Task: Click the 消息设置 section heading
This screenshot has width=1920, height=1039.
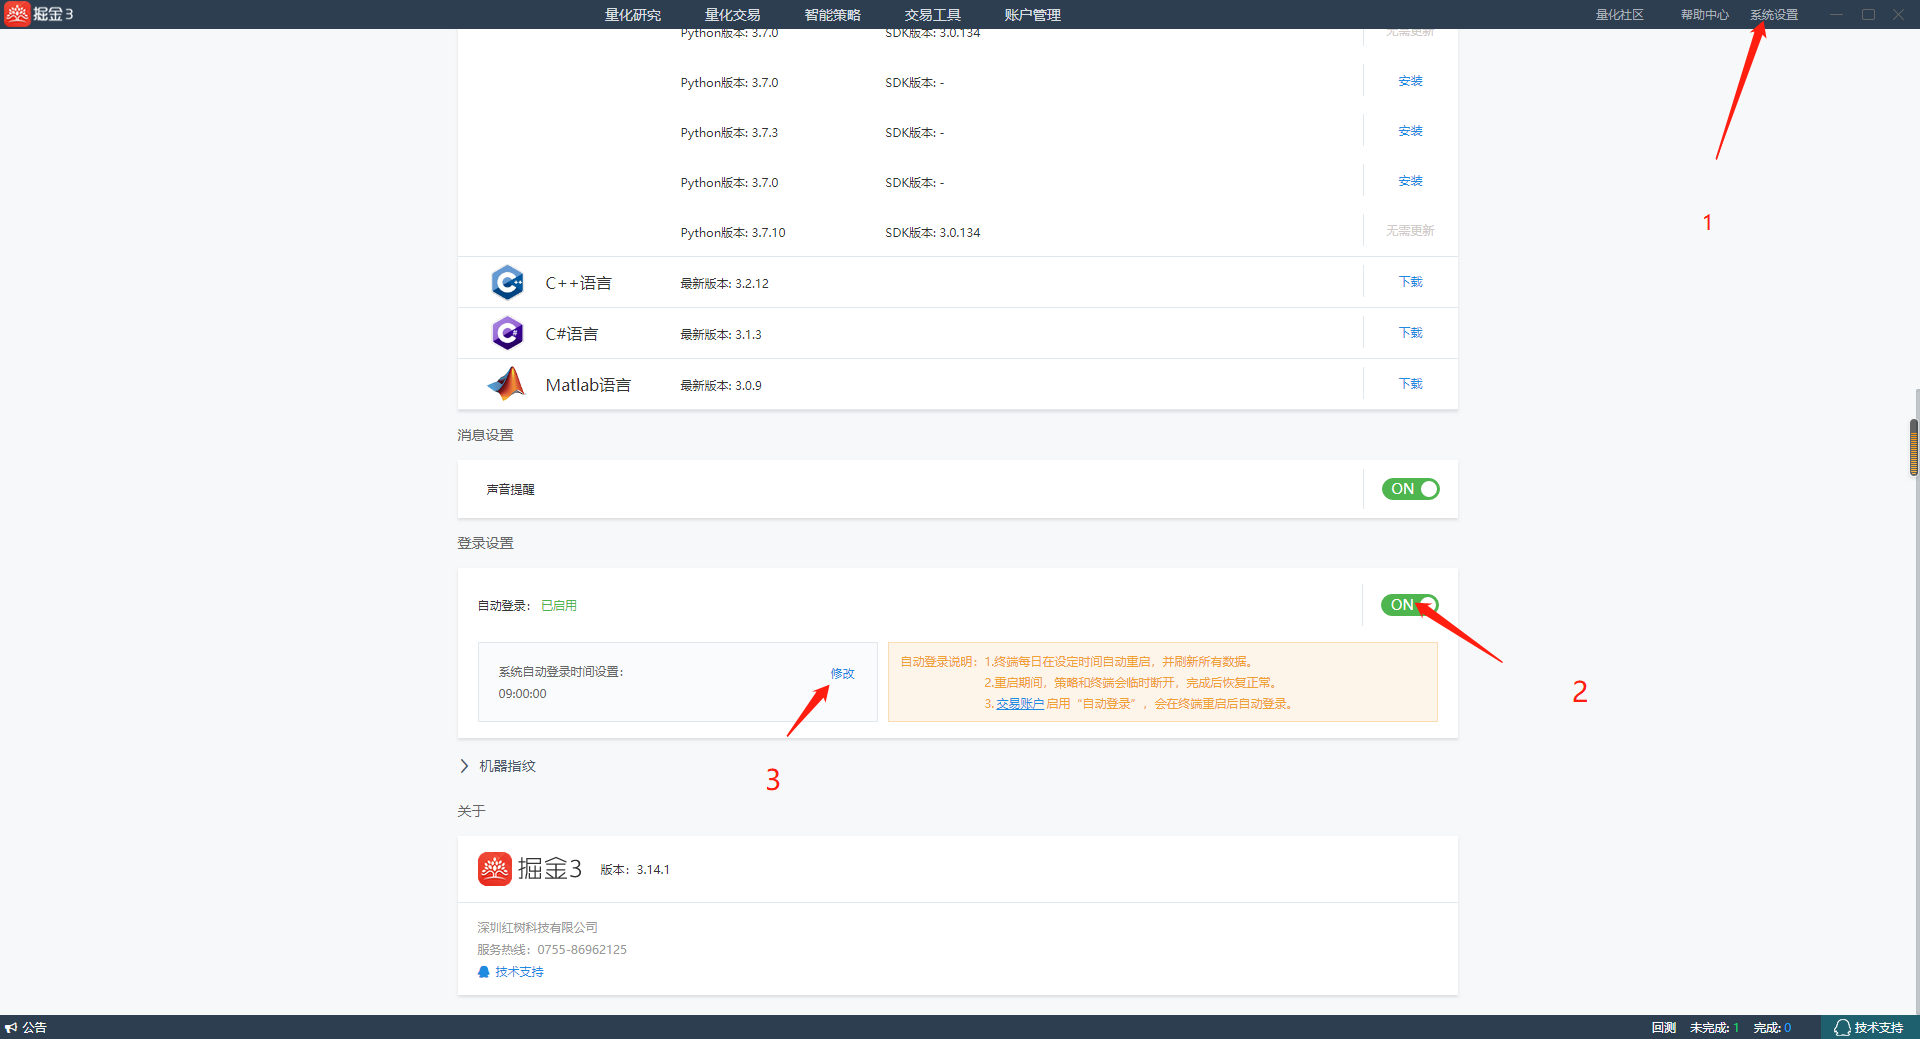Action: (485, 435)
